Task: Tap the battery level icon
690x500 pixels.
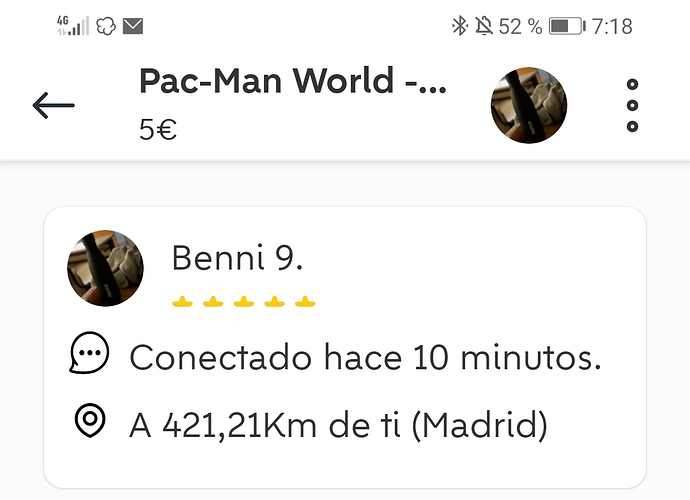Action: coord(566,26)
